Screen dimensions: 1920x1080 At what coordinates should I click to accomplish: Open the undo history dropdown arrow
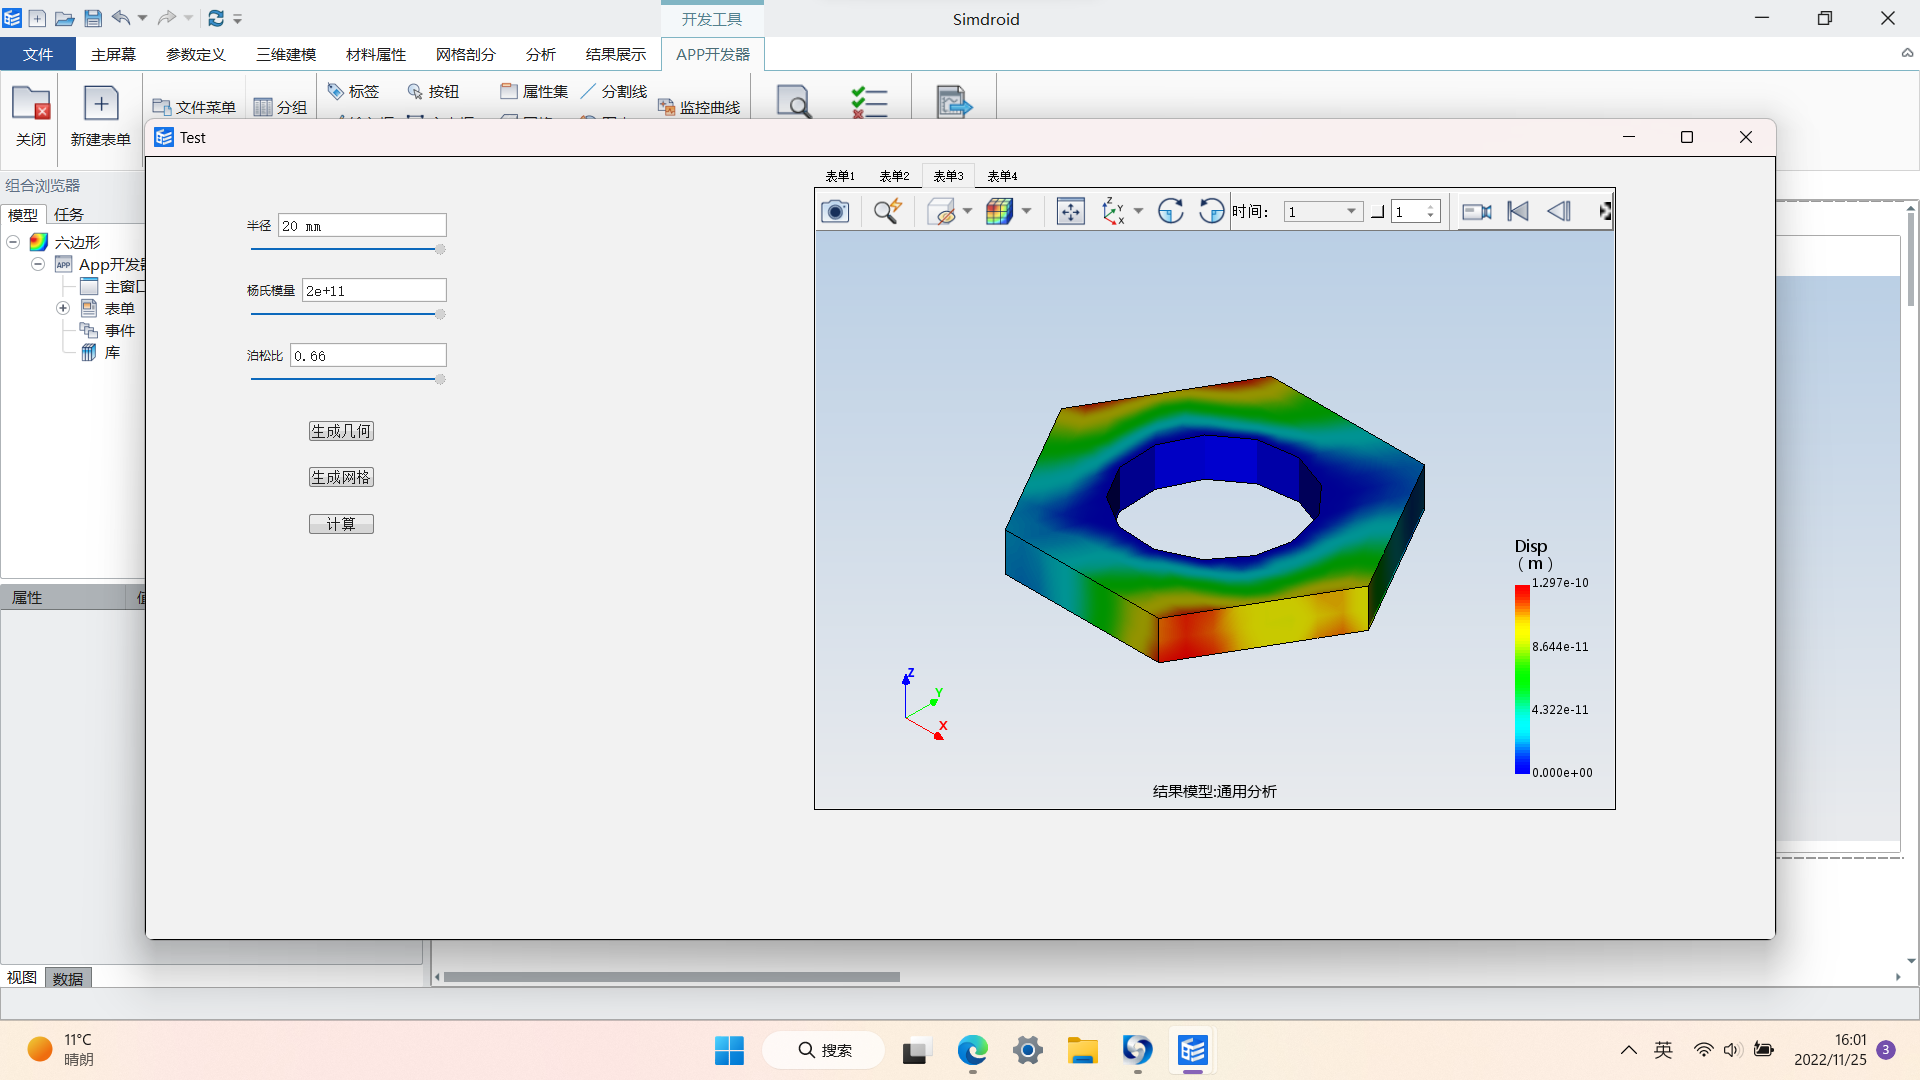point(142,18)
